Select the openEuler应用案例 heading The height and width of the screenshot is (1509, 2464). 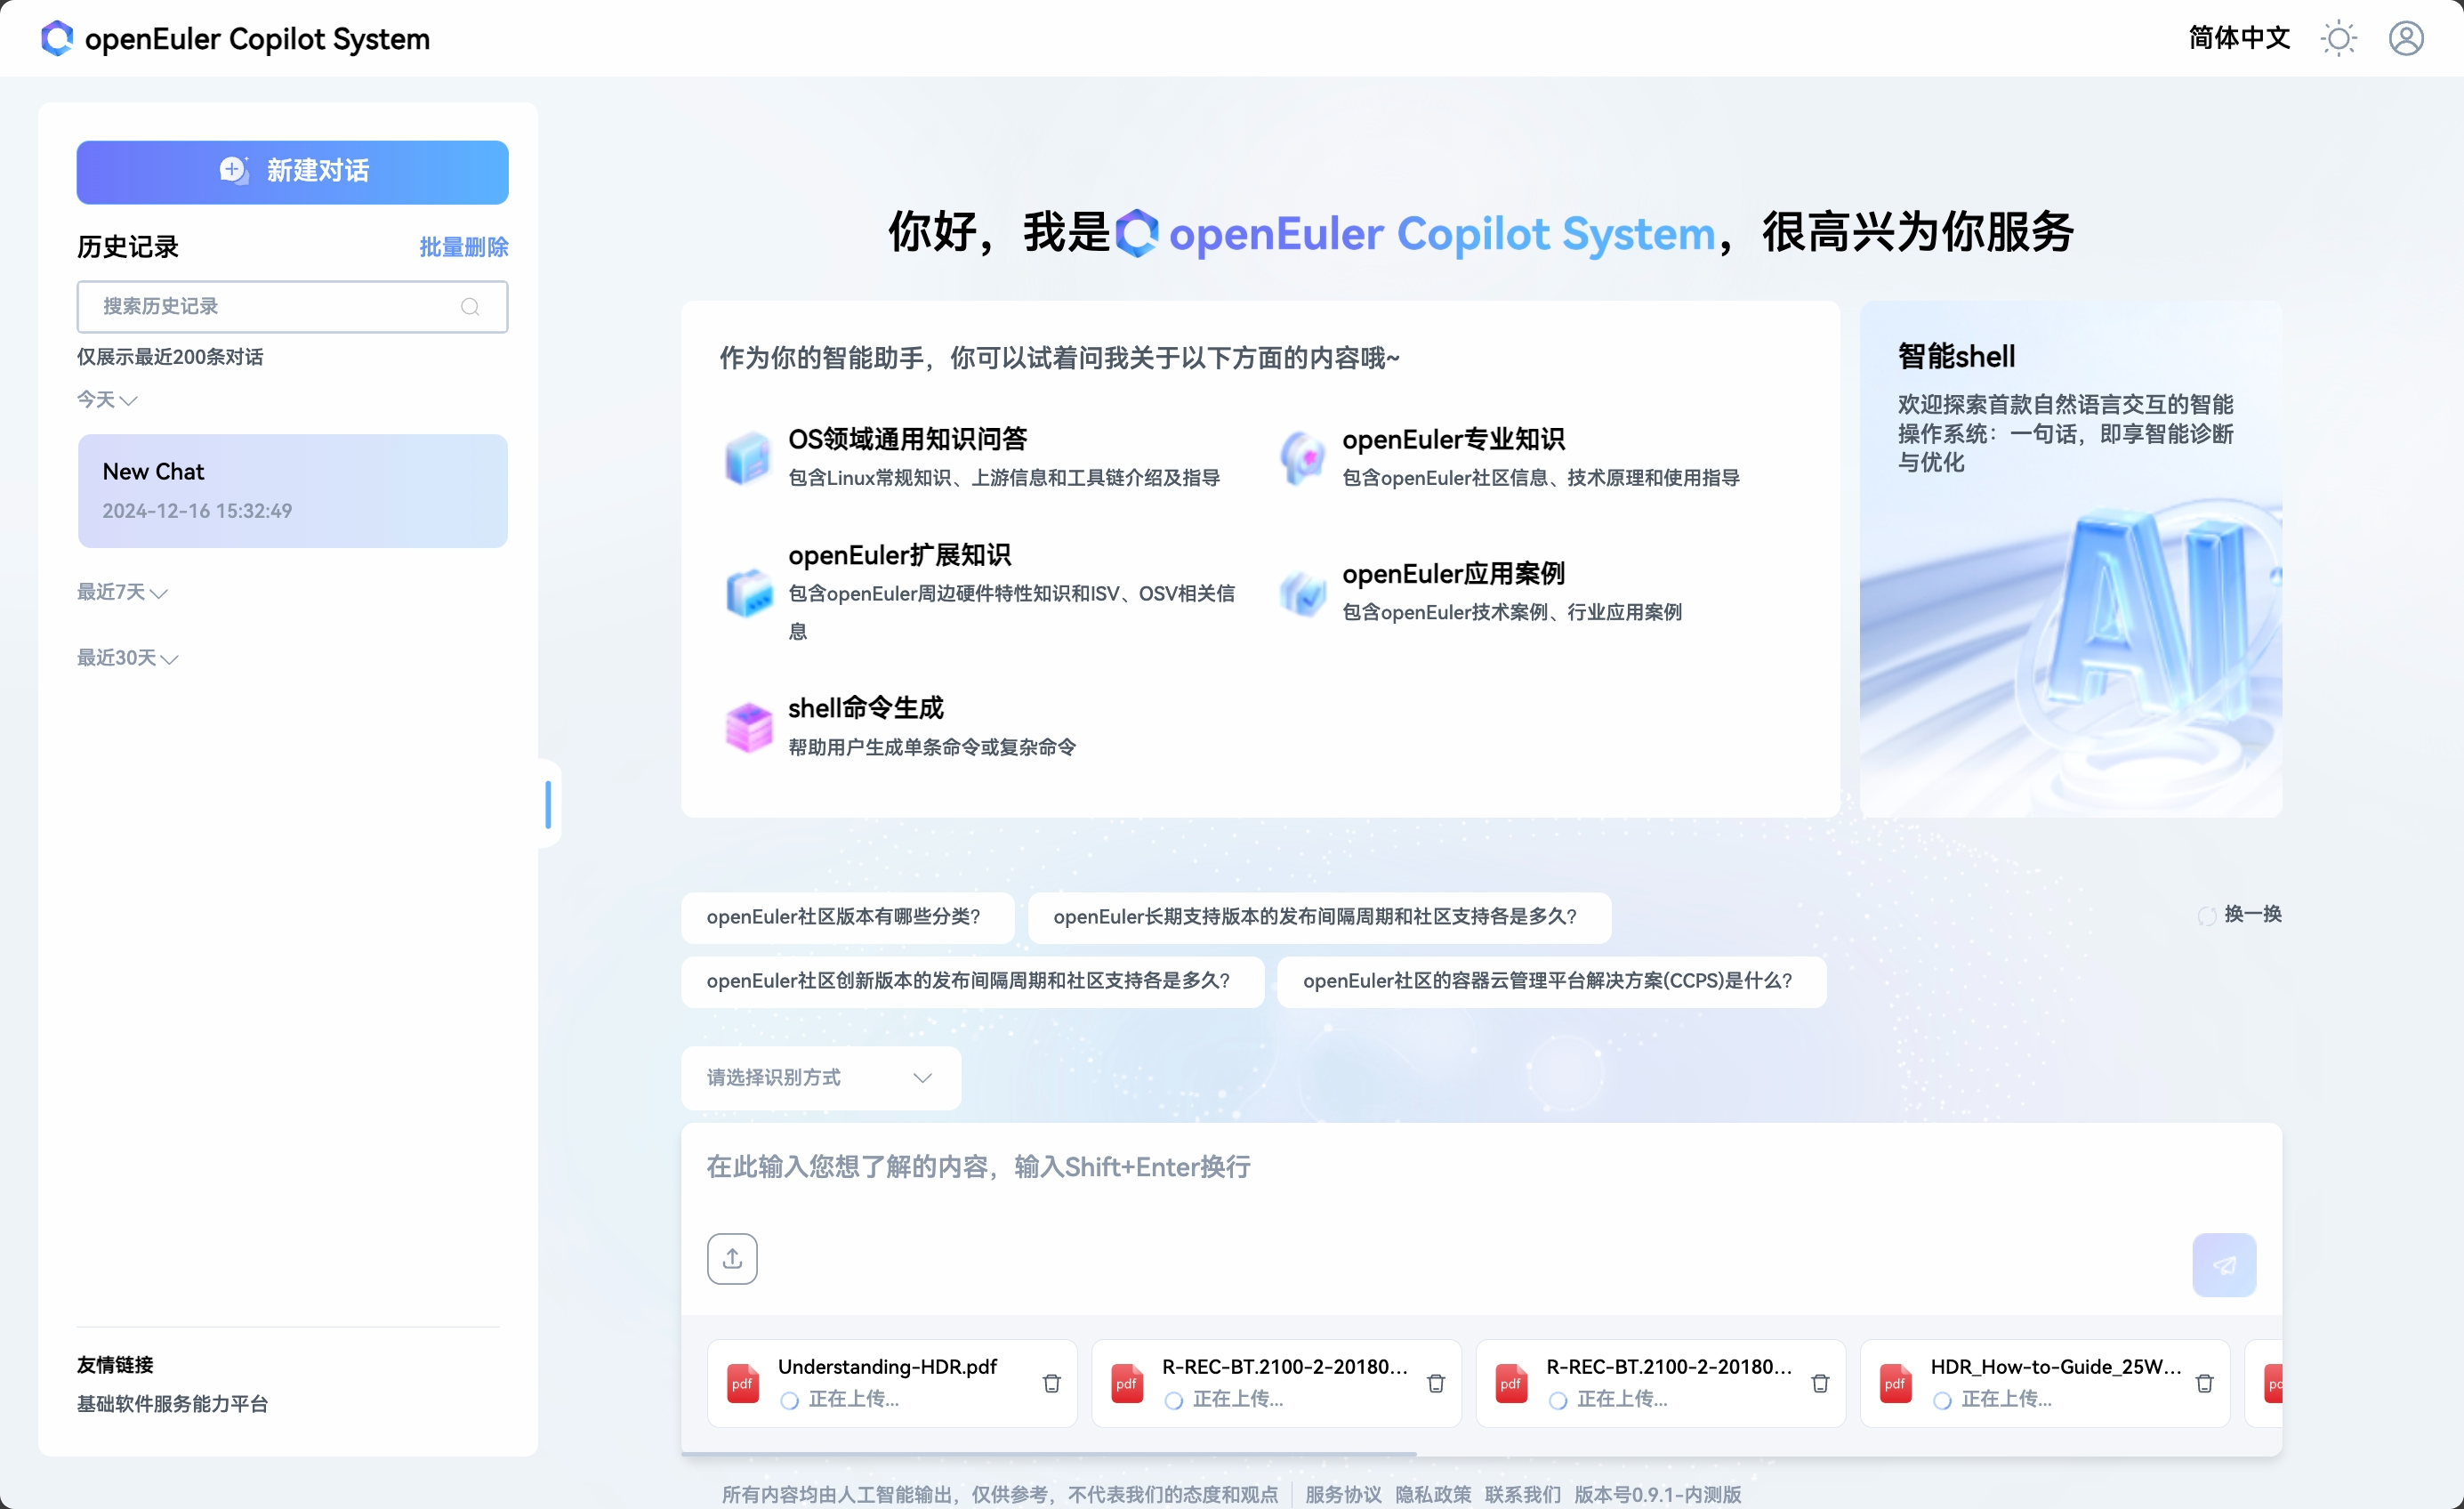pyautogui.click(x=1453, y=574)
